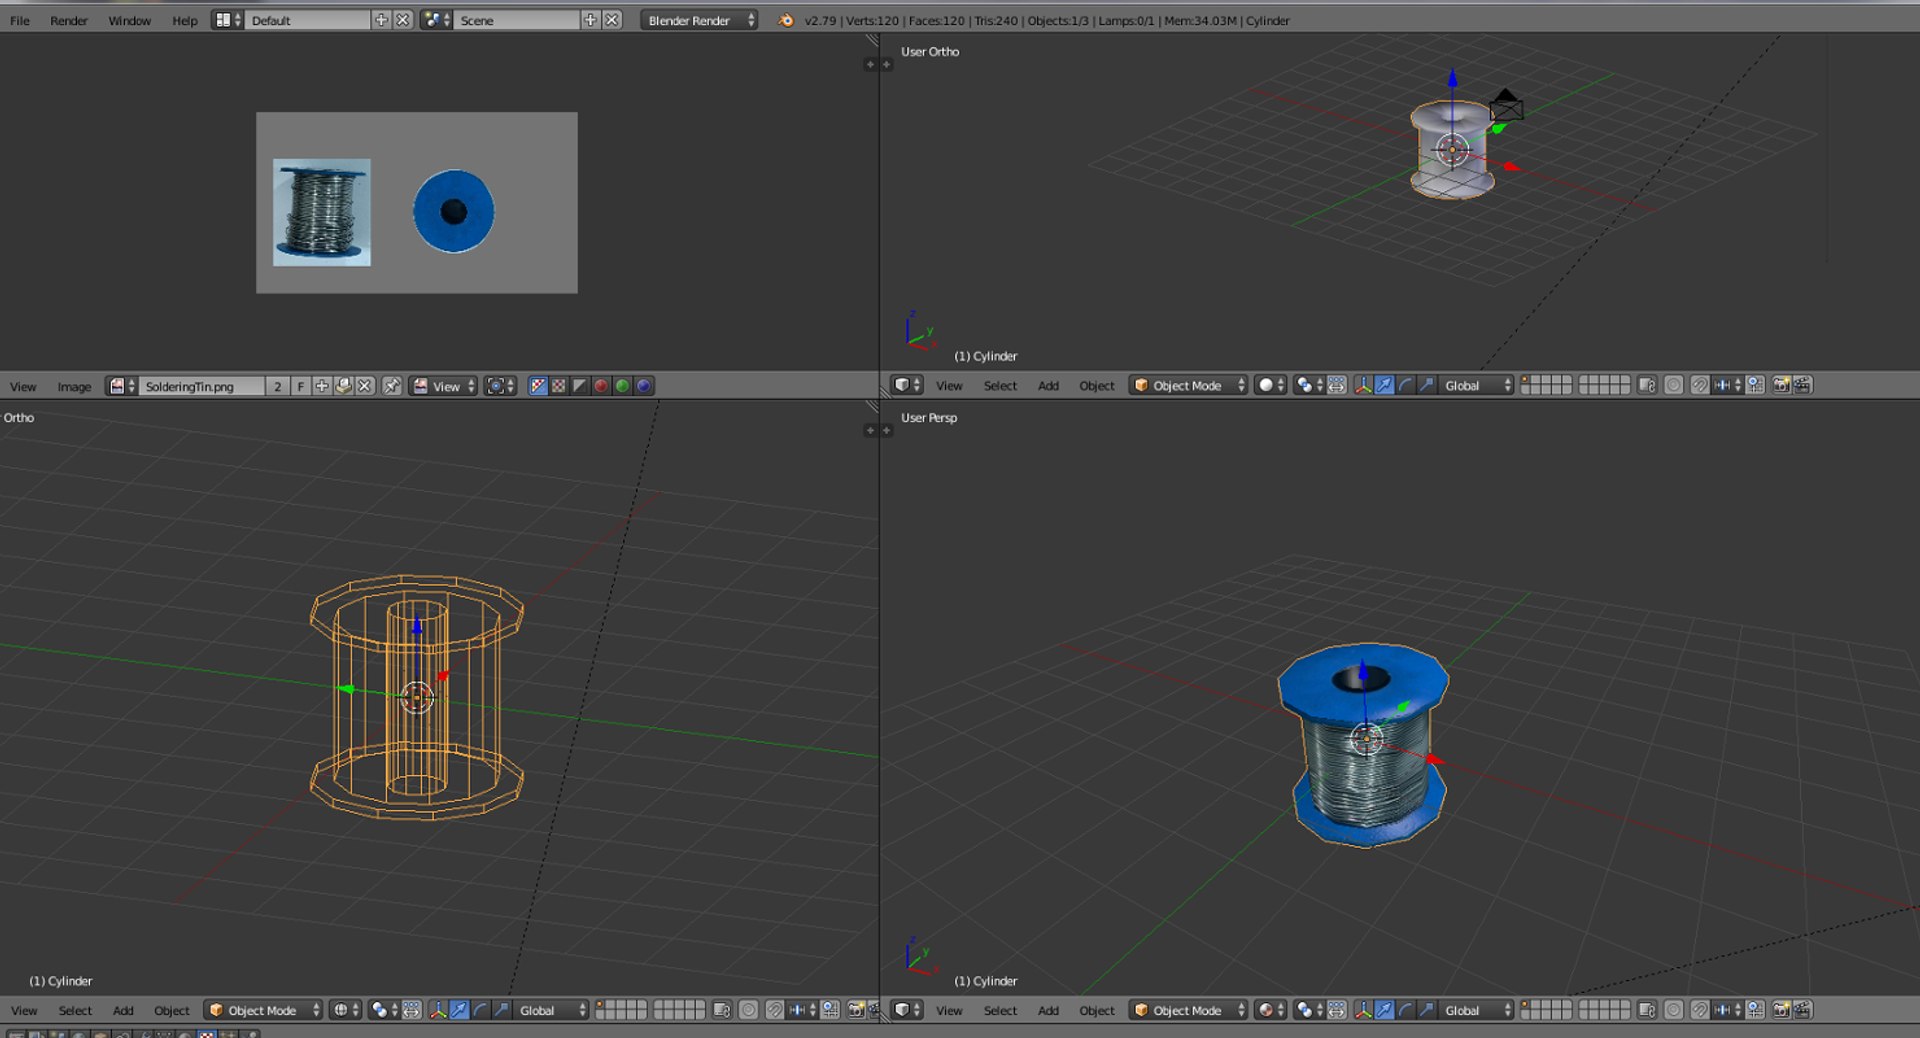1920x1038 pixels.
Task: Browse images with the icon beside SolderingTin.png
Action: click(x=122, y=386)
